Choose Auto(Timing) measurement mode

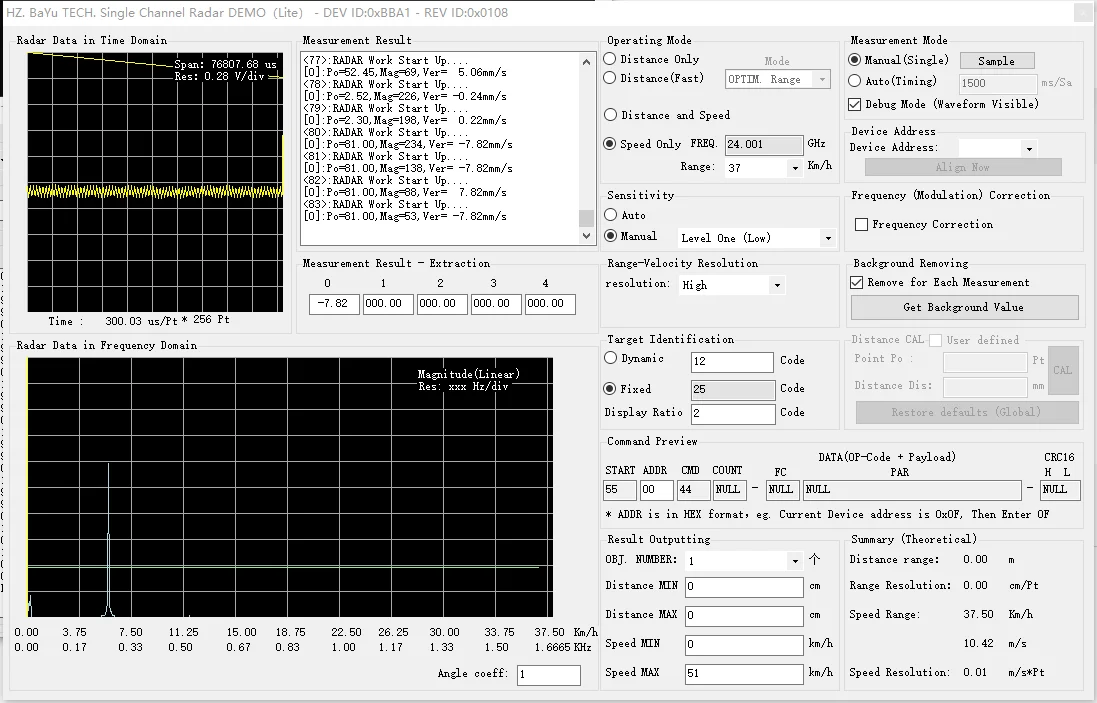[x=855, y=81]
